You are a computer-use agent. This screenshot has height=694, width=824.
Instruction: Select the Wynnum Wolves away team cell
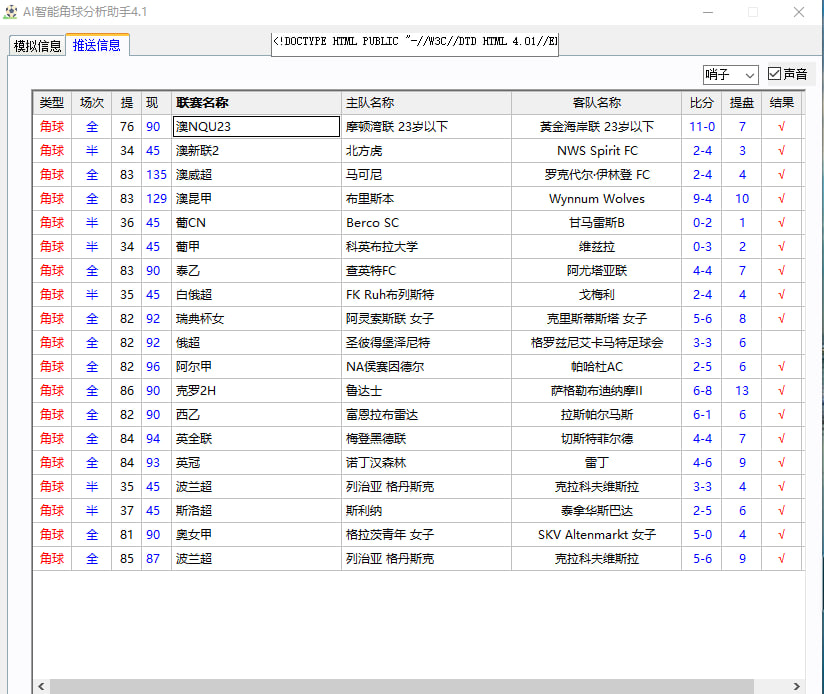click(x=597, y=199)
